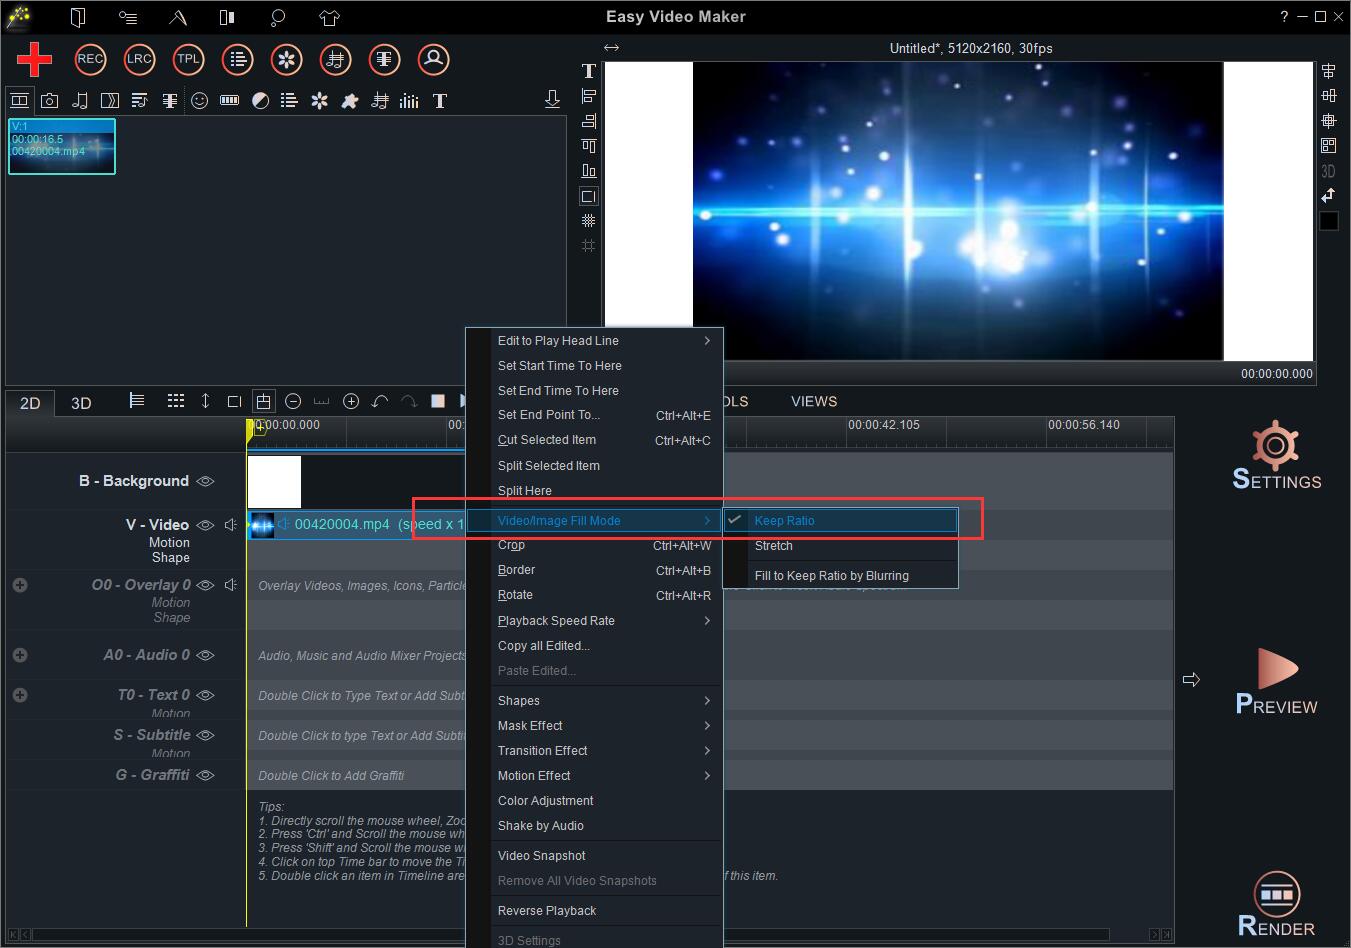Click the t-shirt skin icon in title bar
Image resolution: width=1351 pixels, height=948 pixels.
(329, 17)
